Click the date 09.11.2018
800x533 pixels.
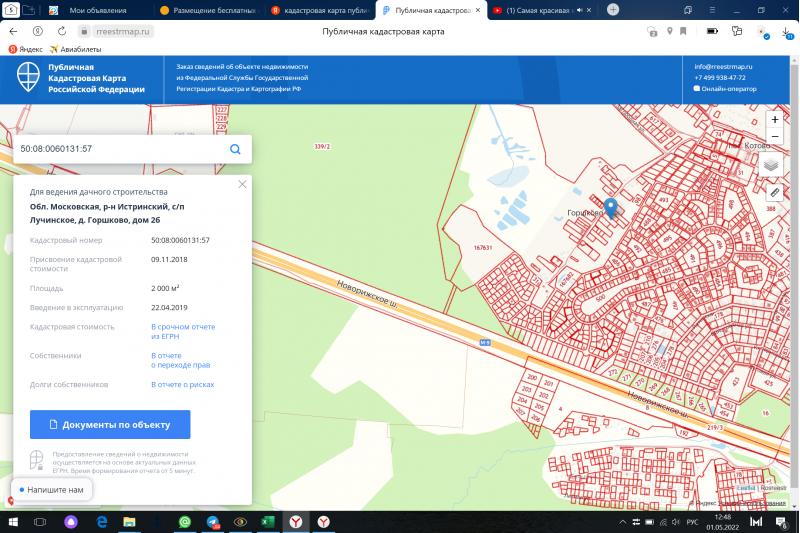tap(169, 259)
